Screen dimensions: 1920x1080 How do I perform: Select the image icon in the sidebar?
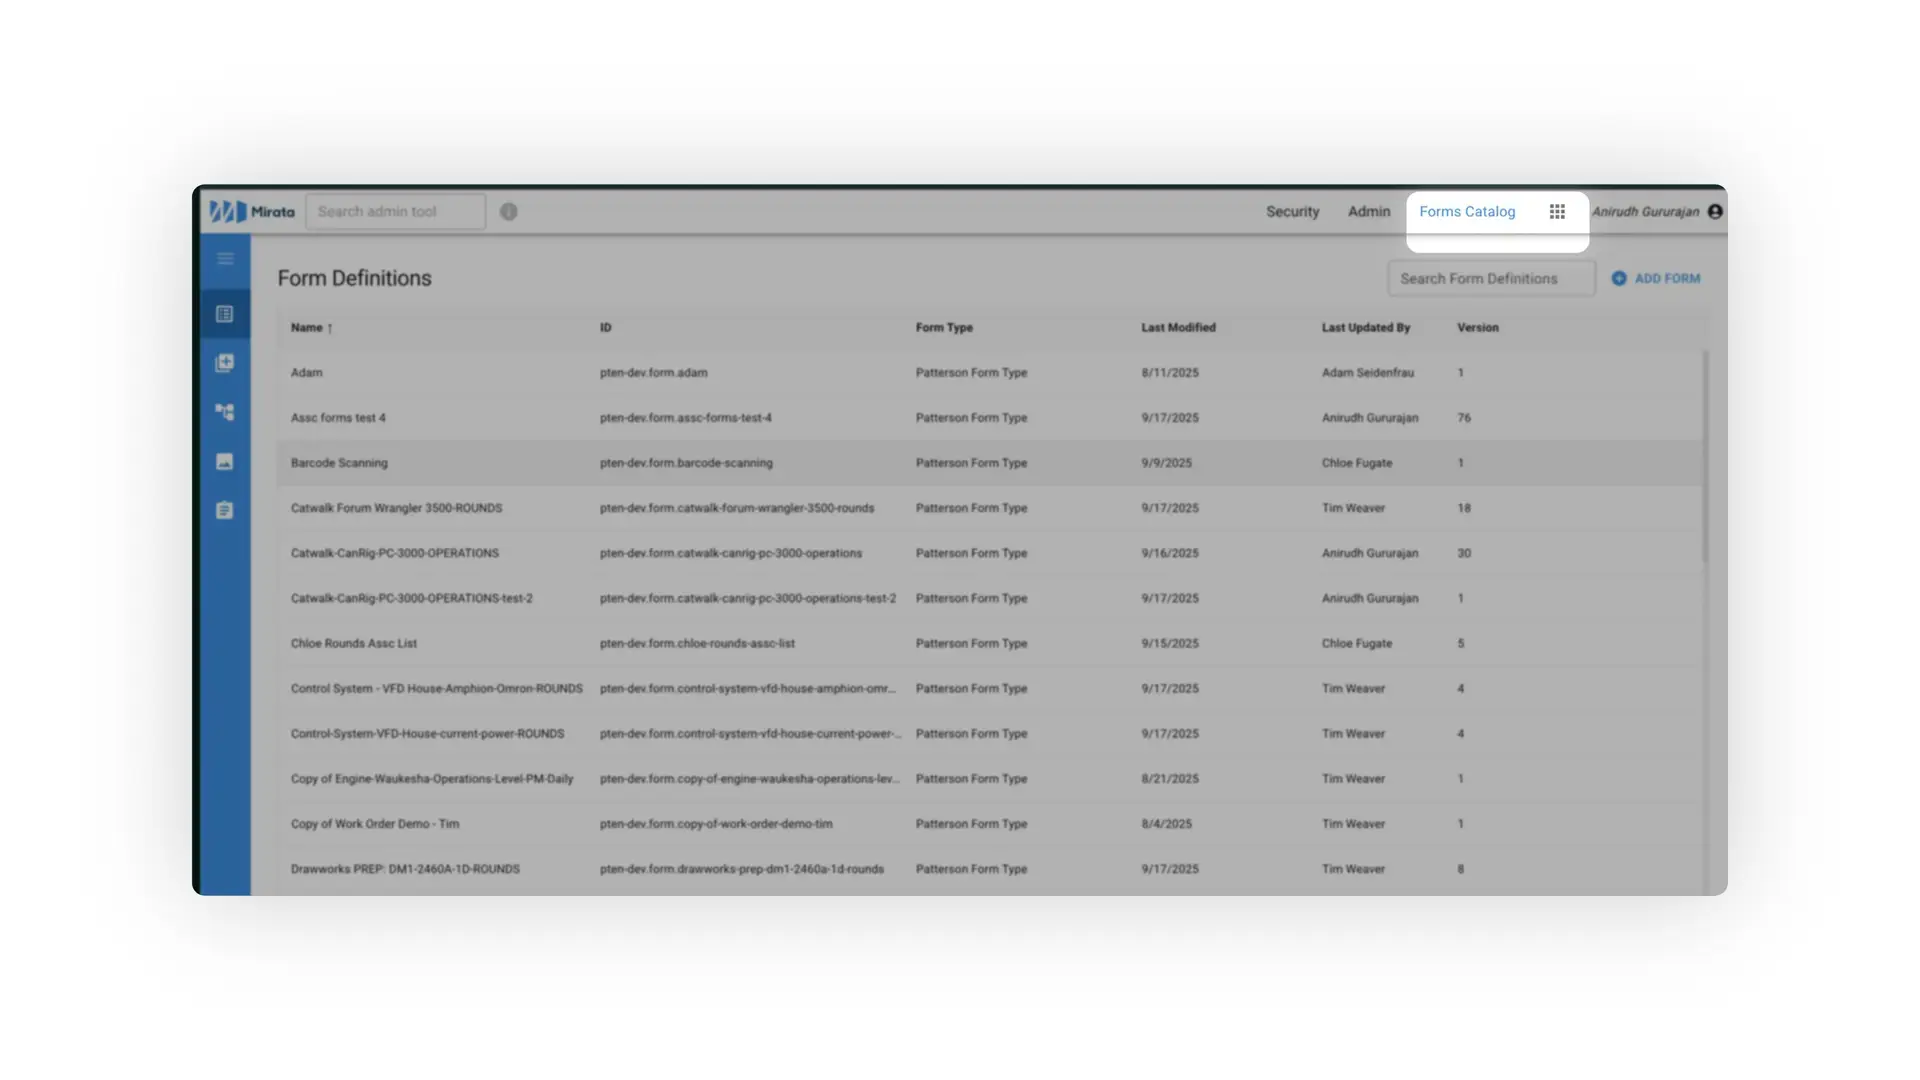click(x=224, y=461)
